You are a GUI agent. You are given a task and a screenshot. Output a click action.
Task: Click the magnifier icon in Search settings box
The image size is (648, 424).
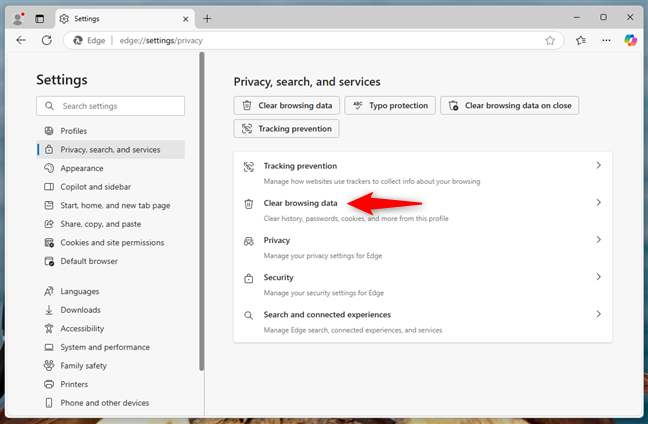tap(49, 106)
